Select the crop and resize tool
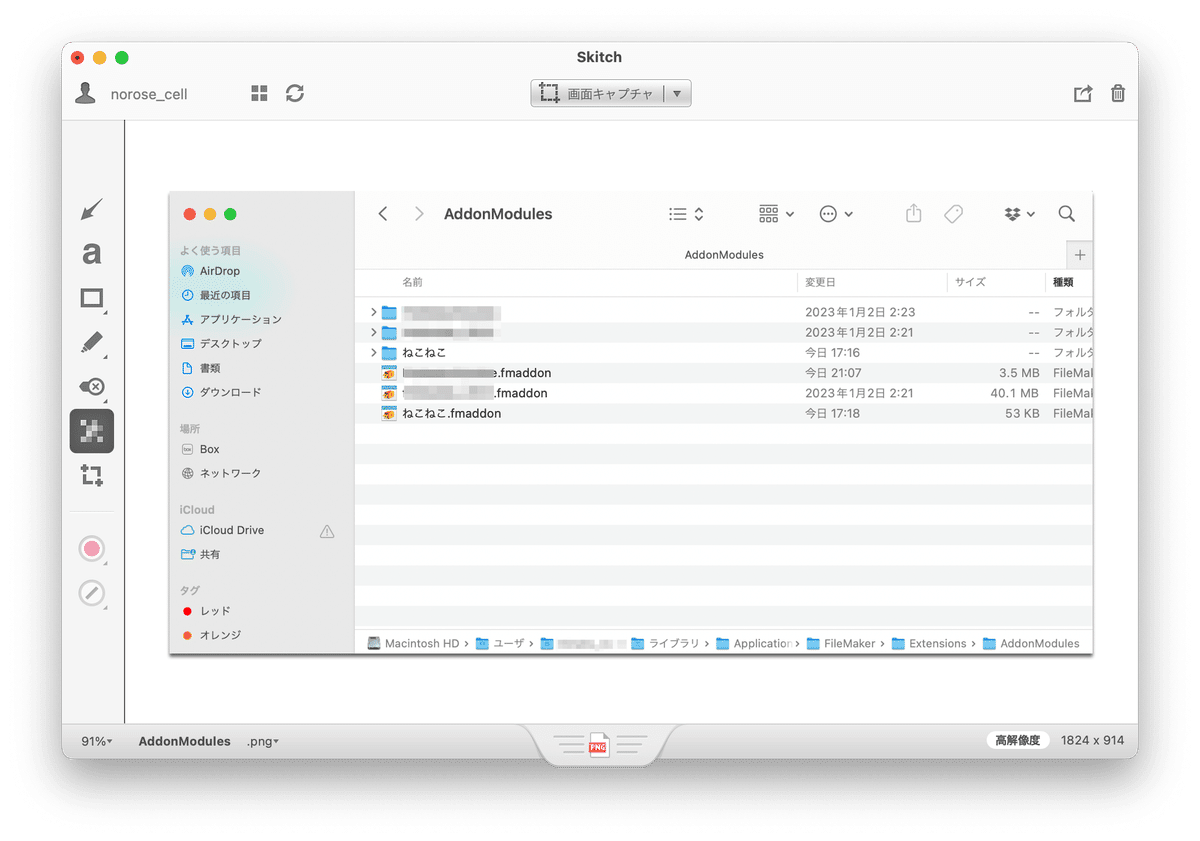 tap(91, 475)
